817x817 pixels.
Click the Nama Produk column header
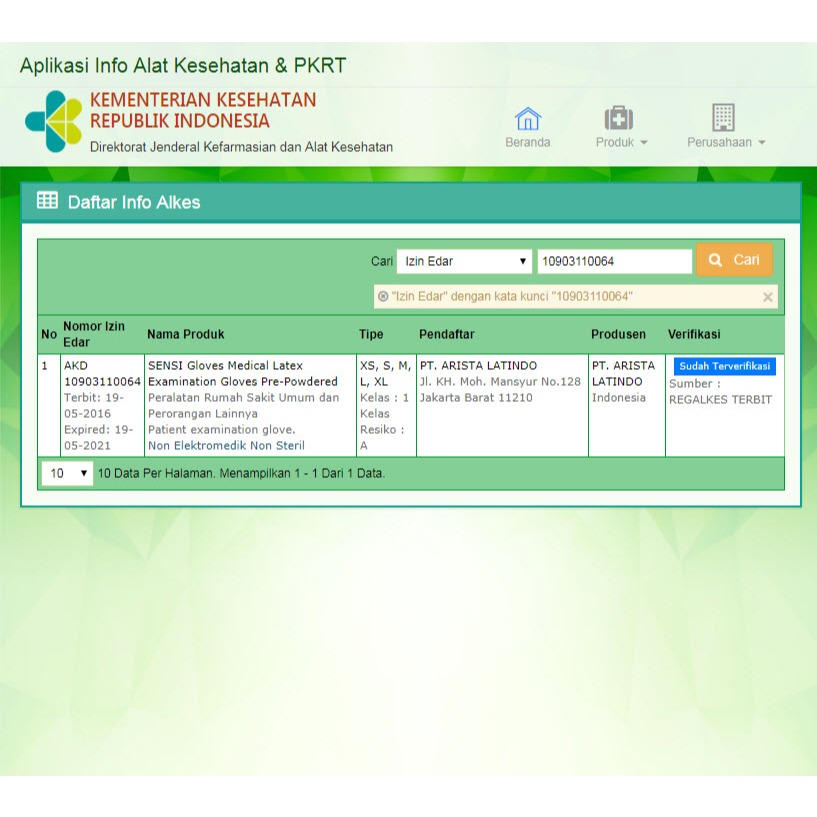pos(186,334)
